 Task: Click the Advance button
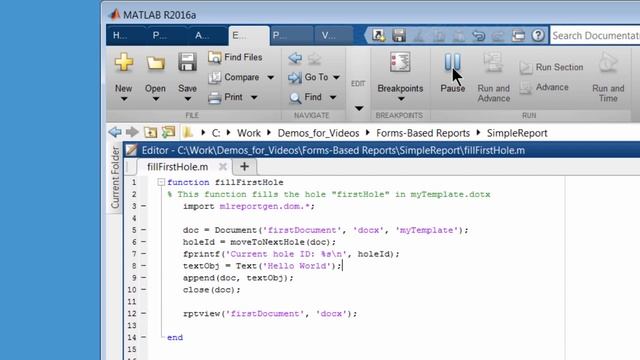point(544,87)
